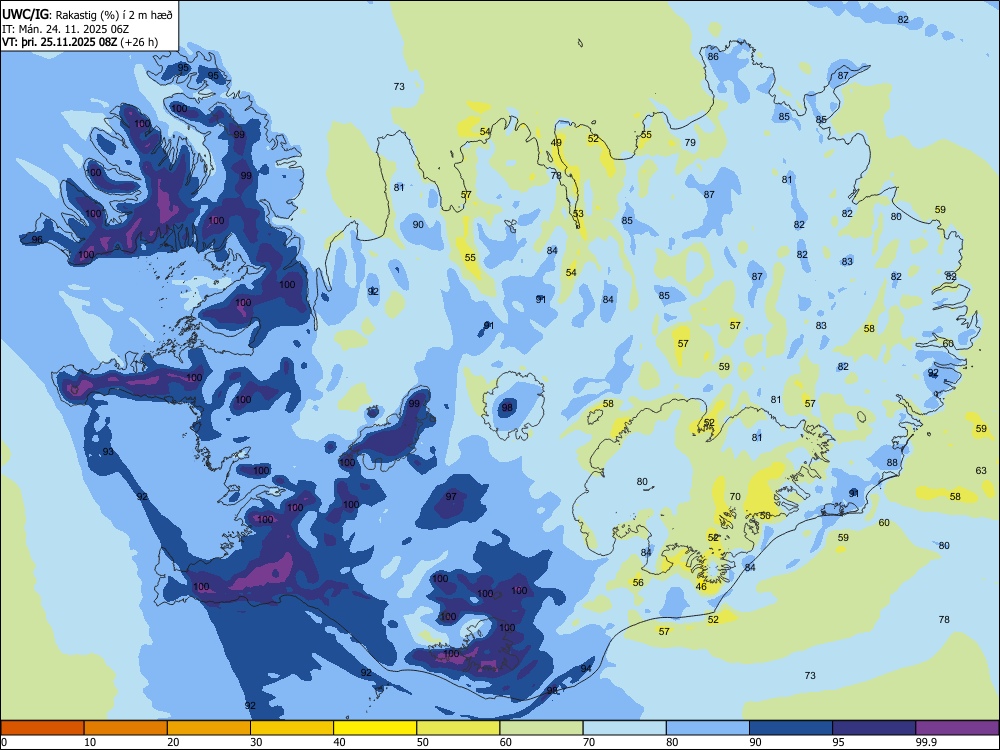Select the '95' tick label on the legend scale

point(838,742)
